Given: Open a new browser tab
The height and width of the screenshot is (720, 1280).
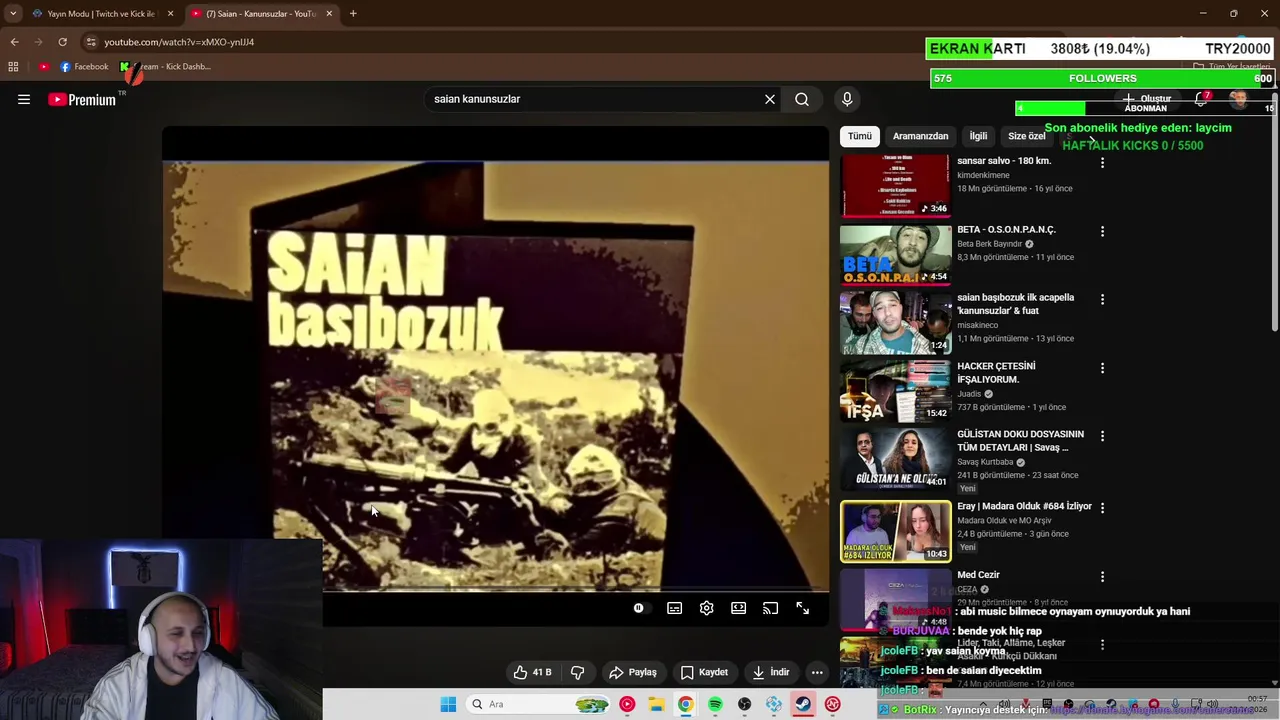Looking at the screenshot, I should click(353, 14).
